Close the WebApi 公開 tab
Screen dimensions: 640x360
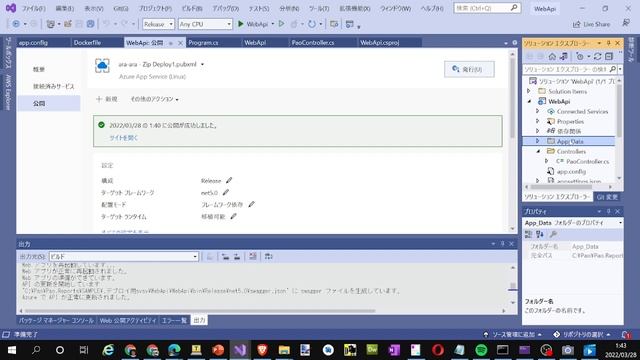point(180,43)
